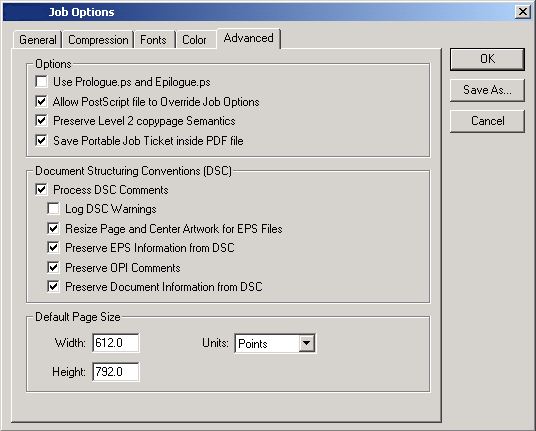536x431 pixels.
Task: Switch to the General tab
Action: pyautogui.click(x=38, y=40)
